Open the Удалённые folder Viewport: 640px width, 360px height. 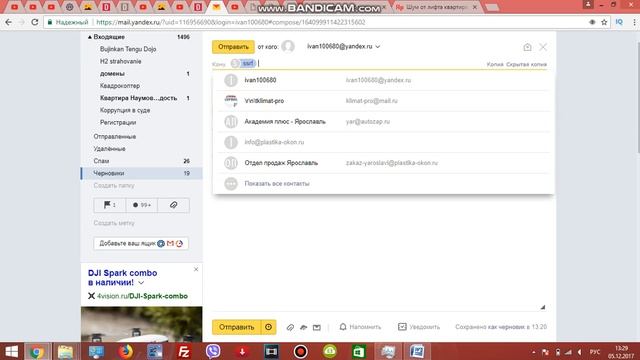(109, 149)
